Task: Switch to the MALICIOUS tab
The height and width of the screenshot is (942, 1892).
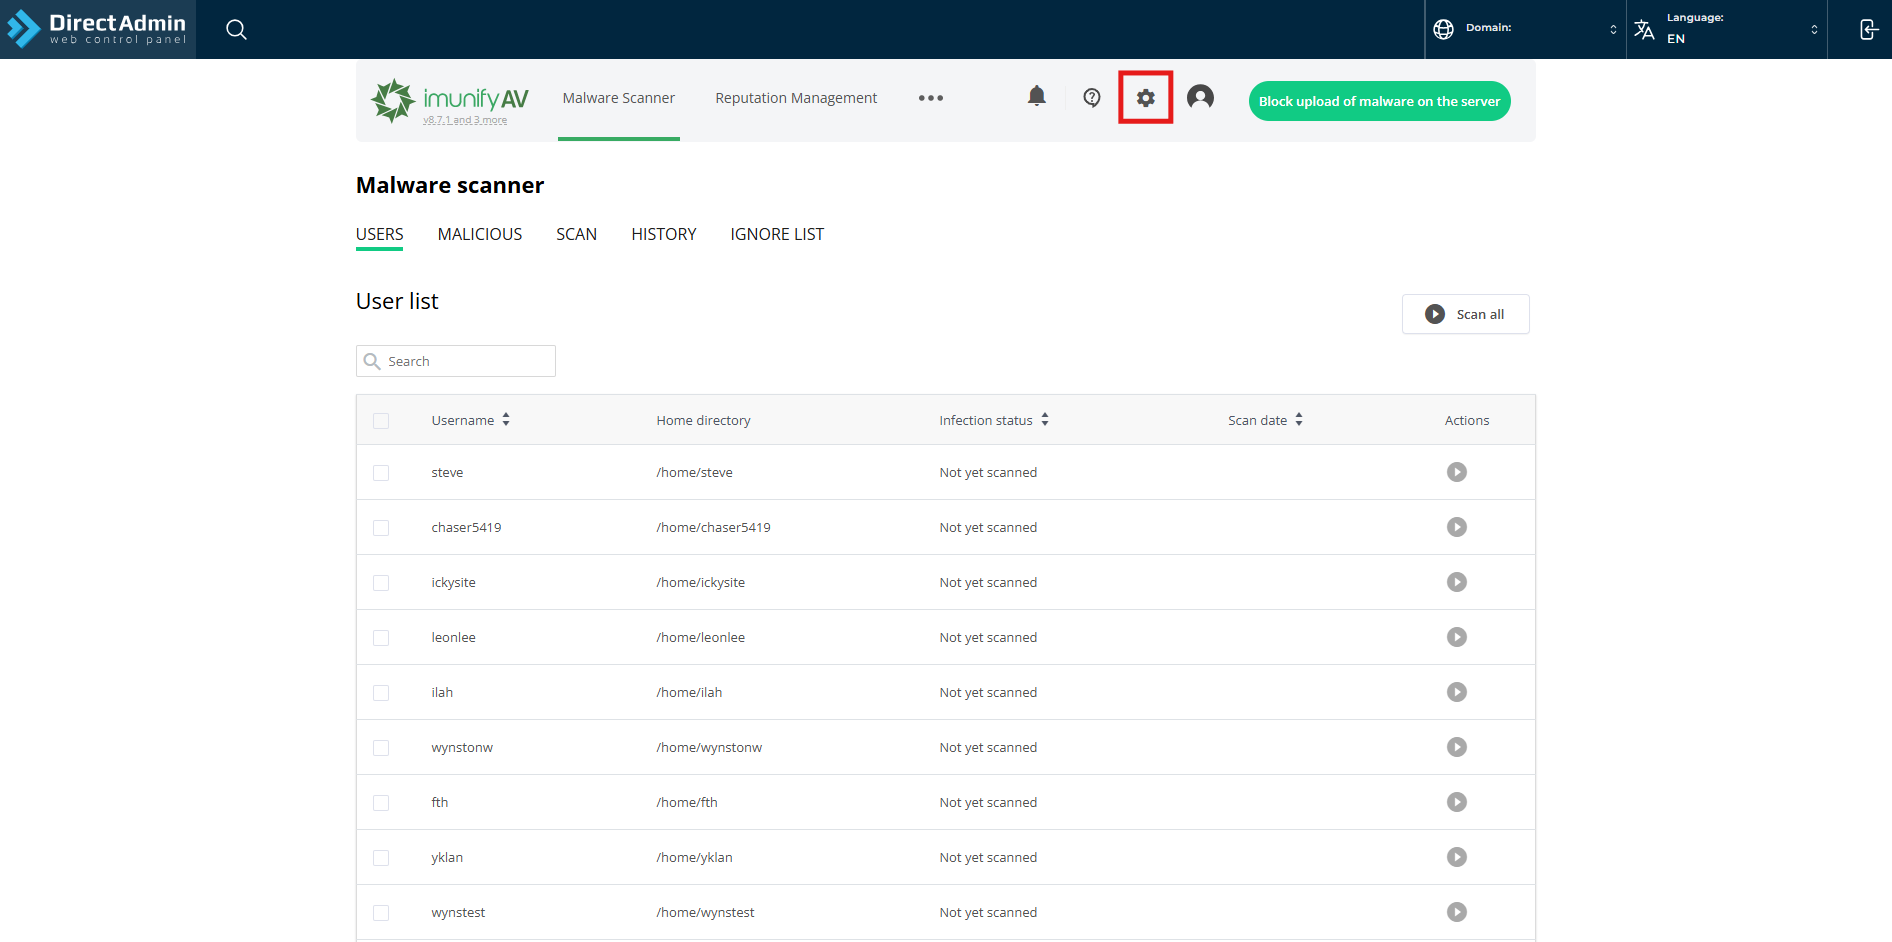Action: click(479, 234)
